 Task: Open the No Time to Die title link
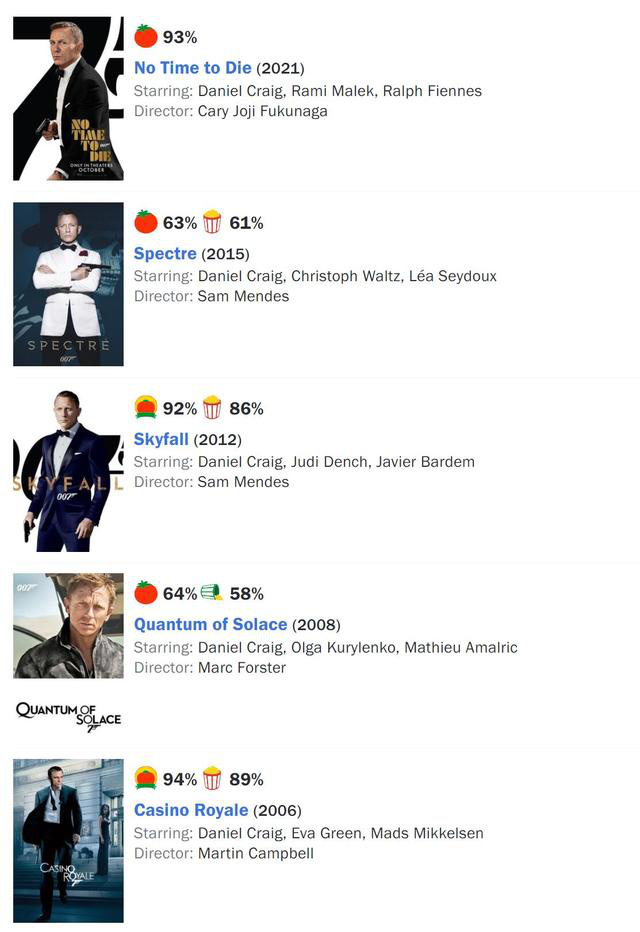click(193, 68)
